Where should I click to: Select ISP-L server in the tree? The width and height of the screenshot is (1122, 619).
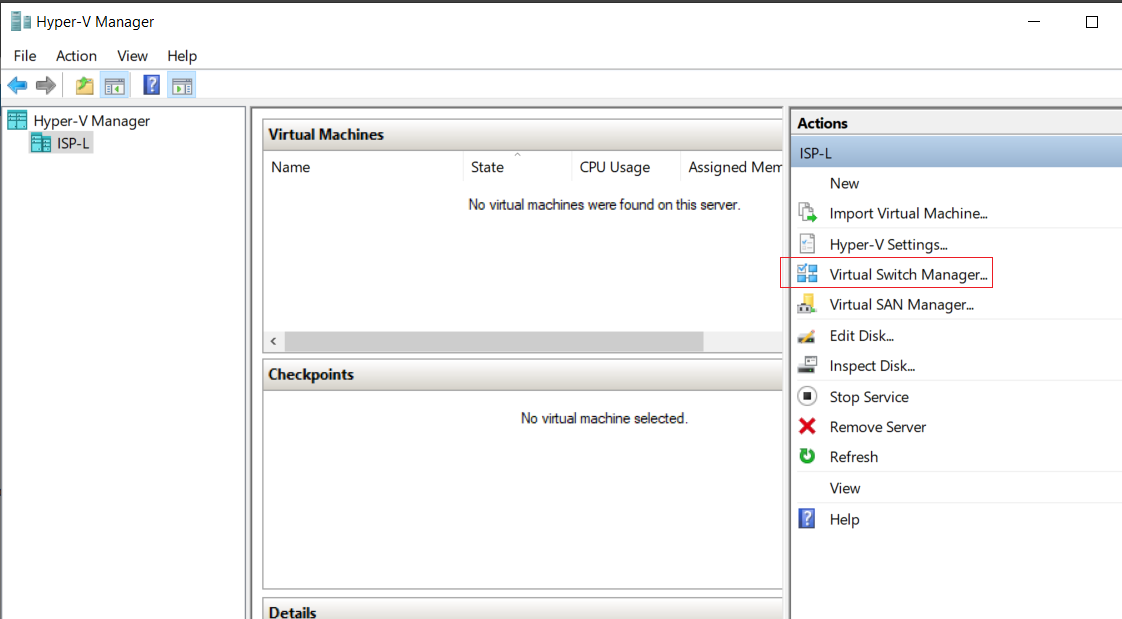[73, 143]
